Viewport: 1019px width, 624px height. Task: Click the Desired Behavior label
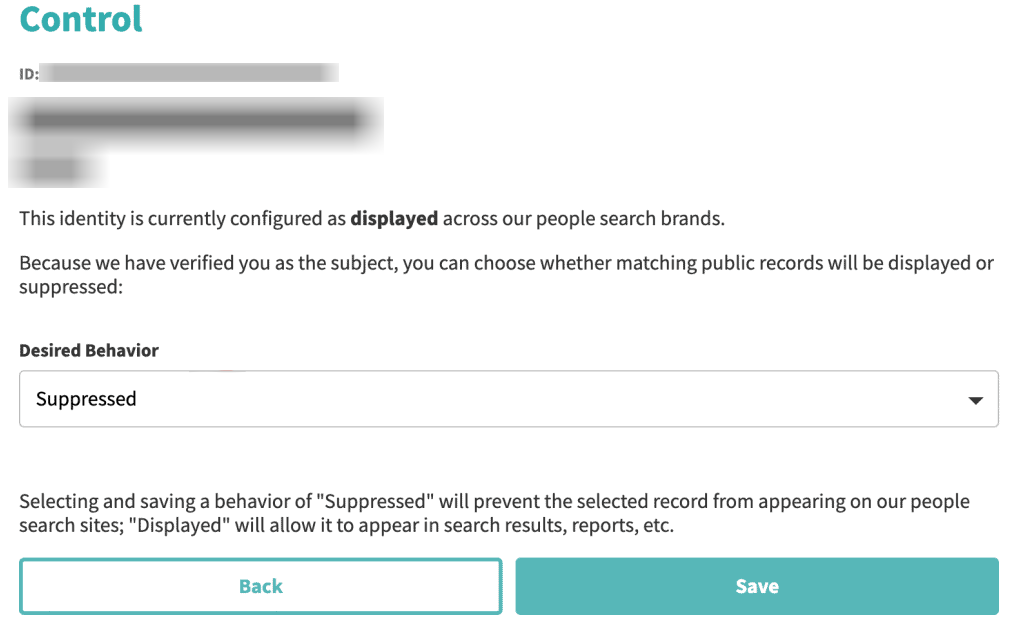(88, 350)
